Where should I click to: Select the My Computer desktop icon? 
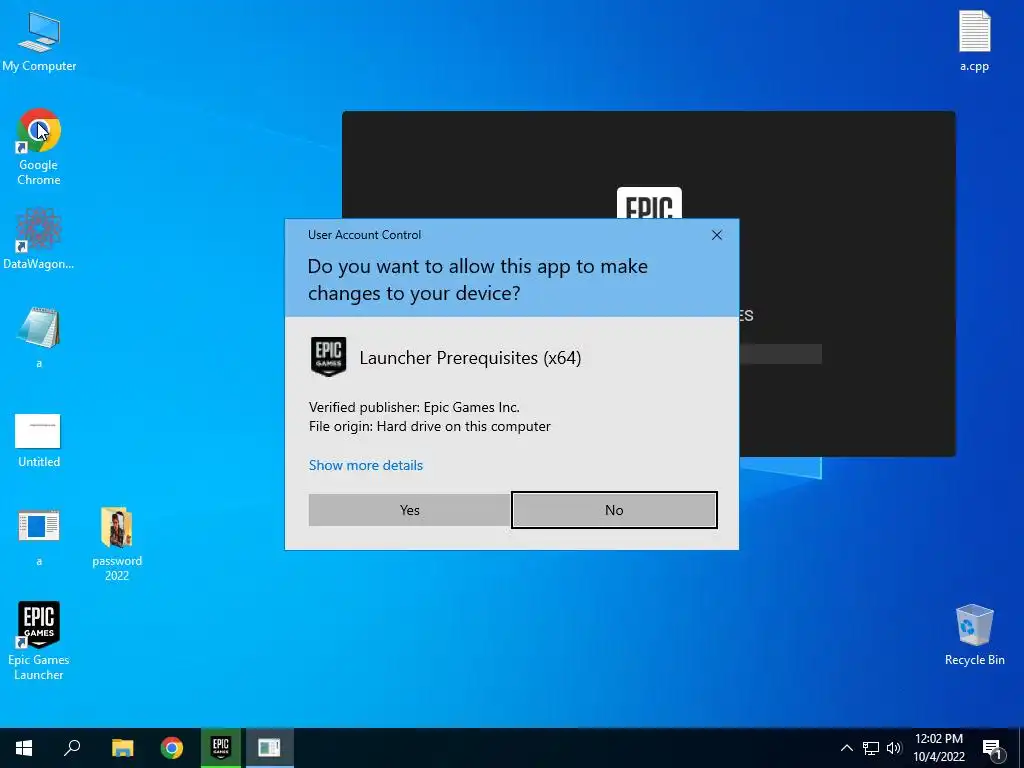click(39, 40)
